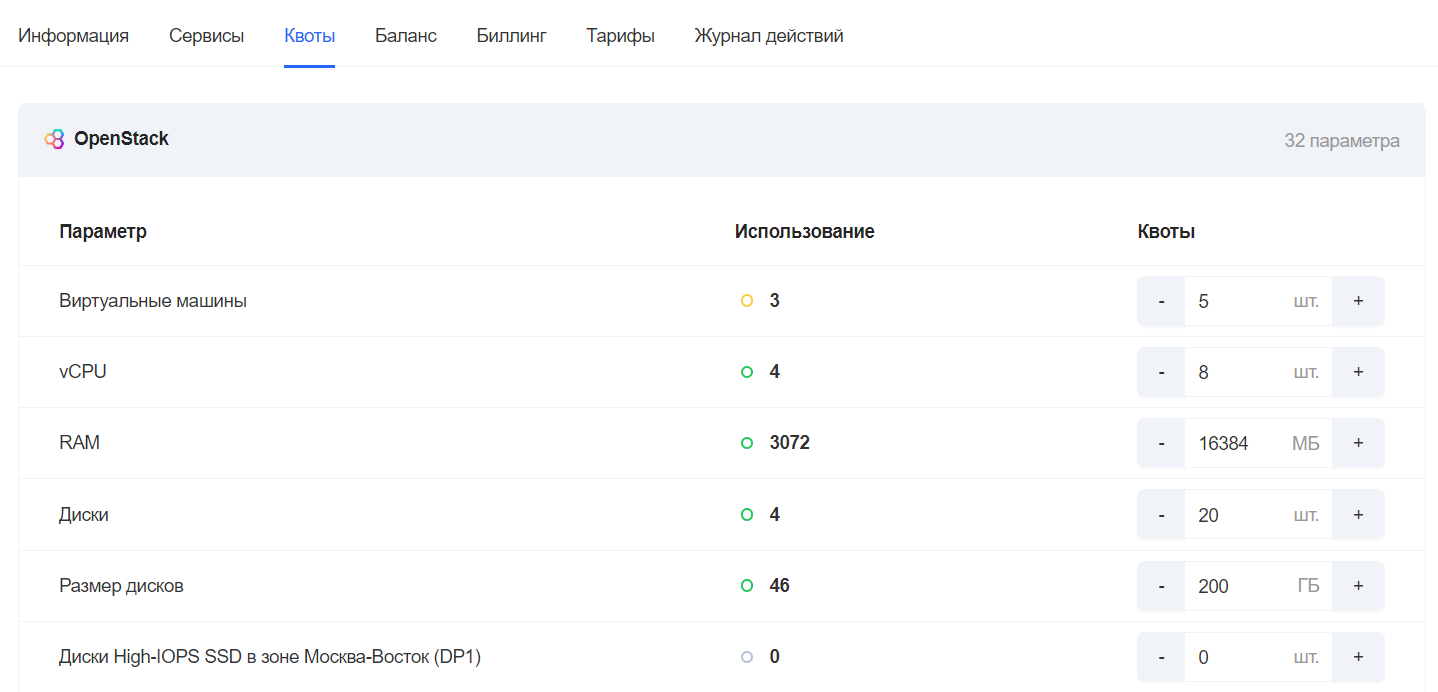Click the yellow usage indicator for Виртуальные машины
This screenshot has height=692, width=1438.
click(x=746, y=301)
